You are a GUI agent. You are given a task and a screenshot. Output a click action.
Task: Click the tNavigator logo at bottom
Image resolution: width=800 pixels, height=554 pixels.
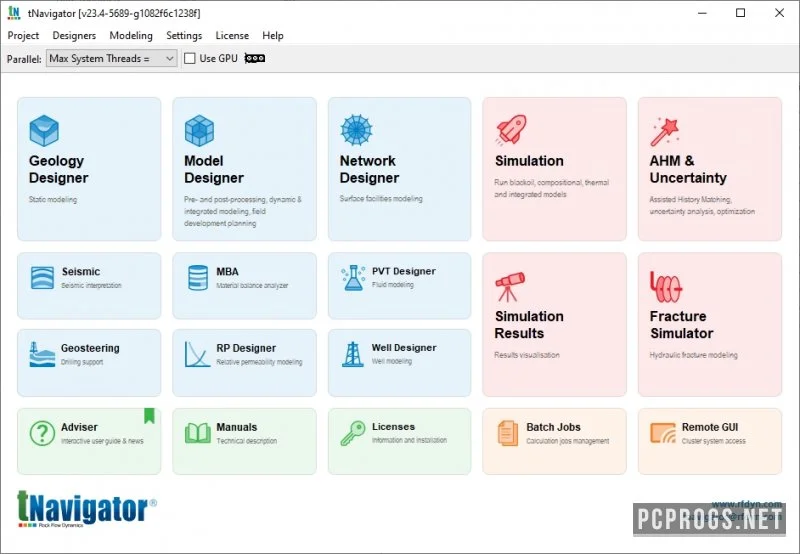pos(87,508)
